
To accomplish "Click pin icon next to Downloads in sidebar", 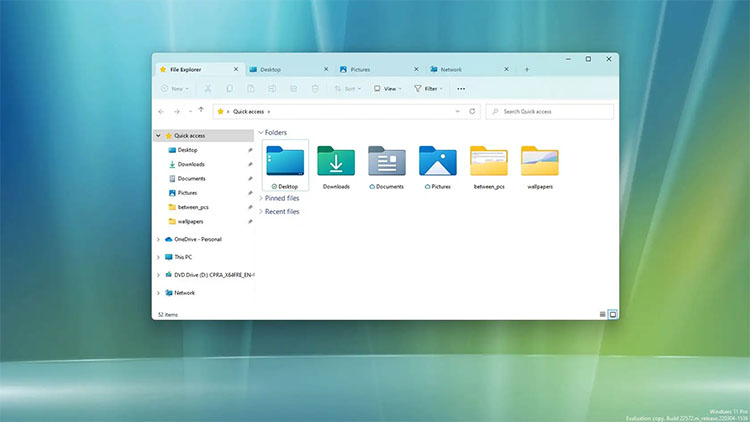I will pyautogui.click(x=250, y=165).
